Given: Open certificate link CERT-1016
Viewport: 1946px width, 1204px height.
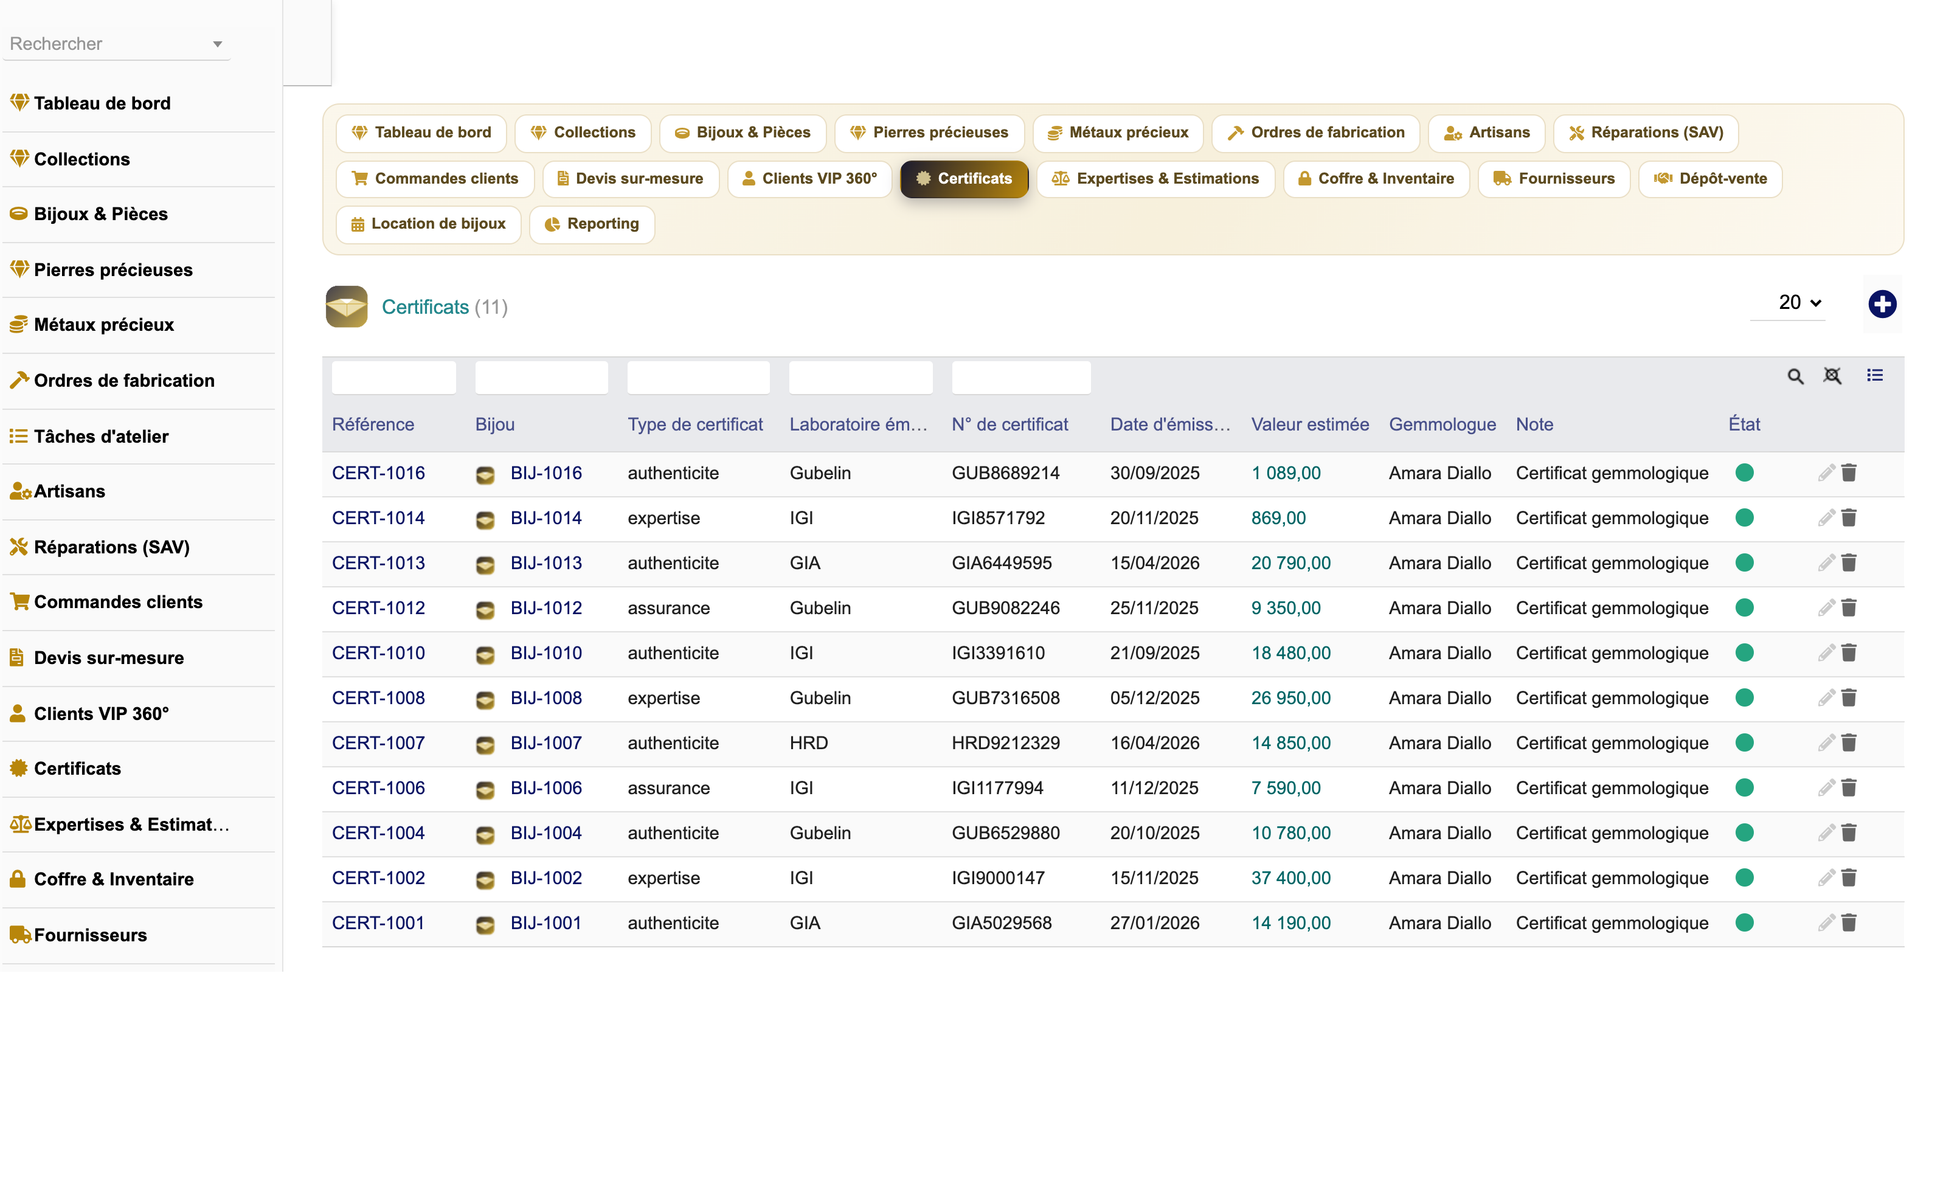Looking at the screenshot, I should (x=378, y=473).
